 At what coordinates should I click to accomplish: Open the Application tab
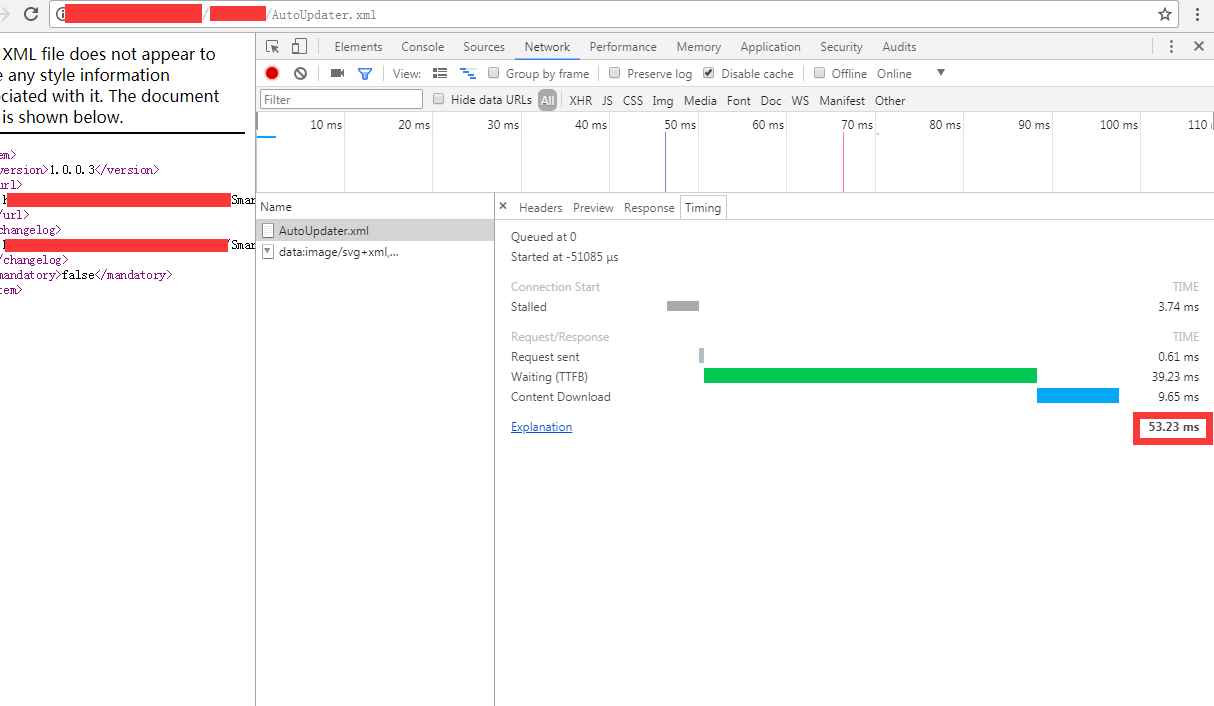(770, 47)
